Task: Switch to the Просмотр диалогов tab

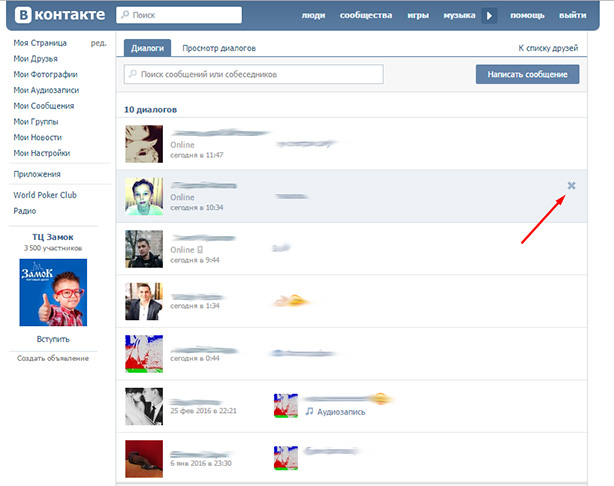Action: point(218,48)
